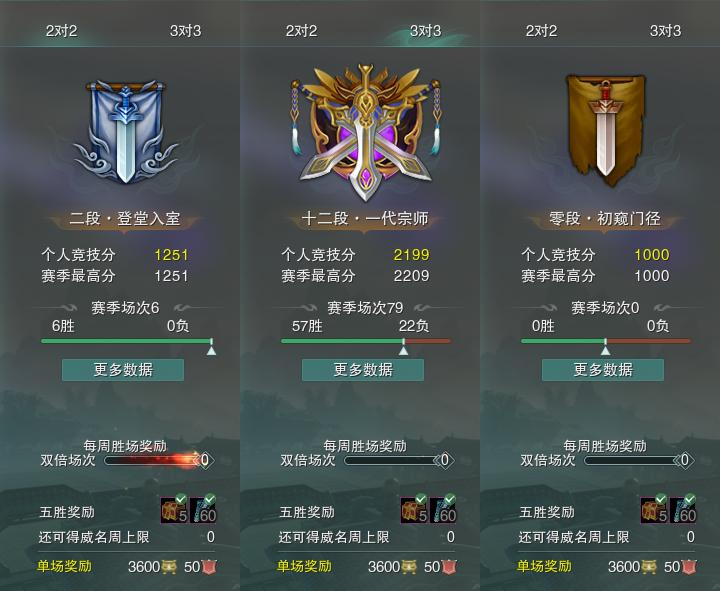
Task: Click the red shield icon next to 50 in middle panel
Action: click(x=449, y=567)
